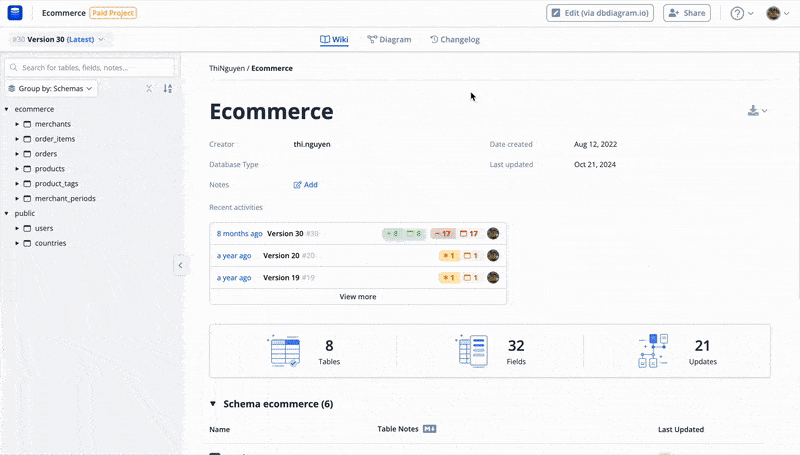Open the 8 months ago Version 30 link
This screenshot has height=455, width=800.
pyautogui.click(x=239, y=234)
